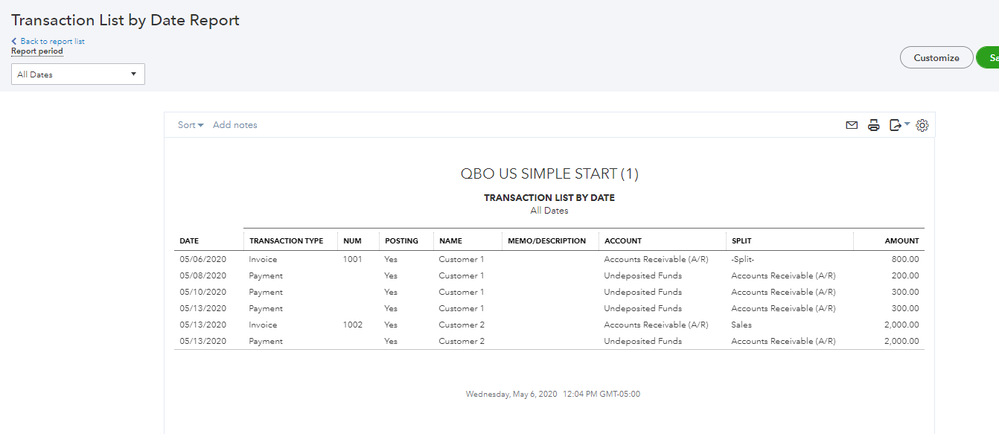
Task: Click the TRANSACTION TYPE column header
Action: tap(286, 241)
